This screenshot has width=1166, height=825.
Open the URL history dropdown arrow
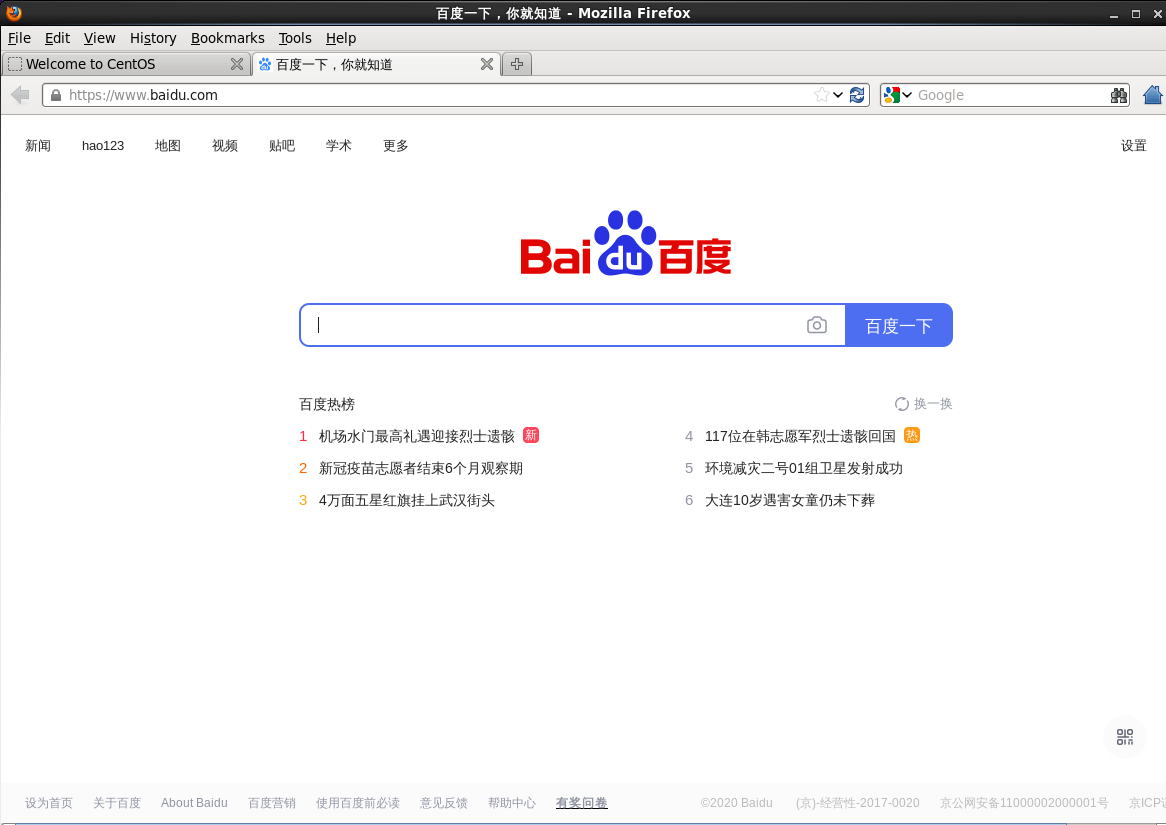838,95
